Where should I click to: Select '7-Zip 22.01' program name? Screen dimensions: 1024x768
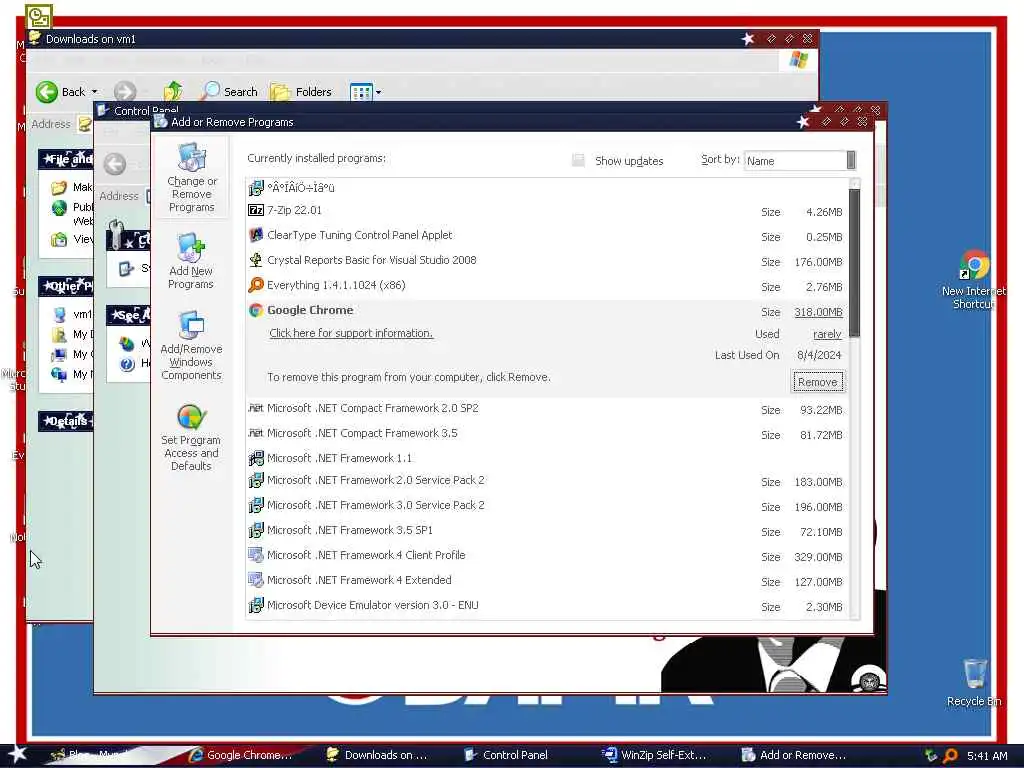click(x=295, y=210)
